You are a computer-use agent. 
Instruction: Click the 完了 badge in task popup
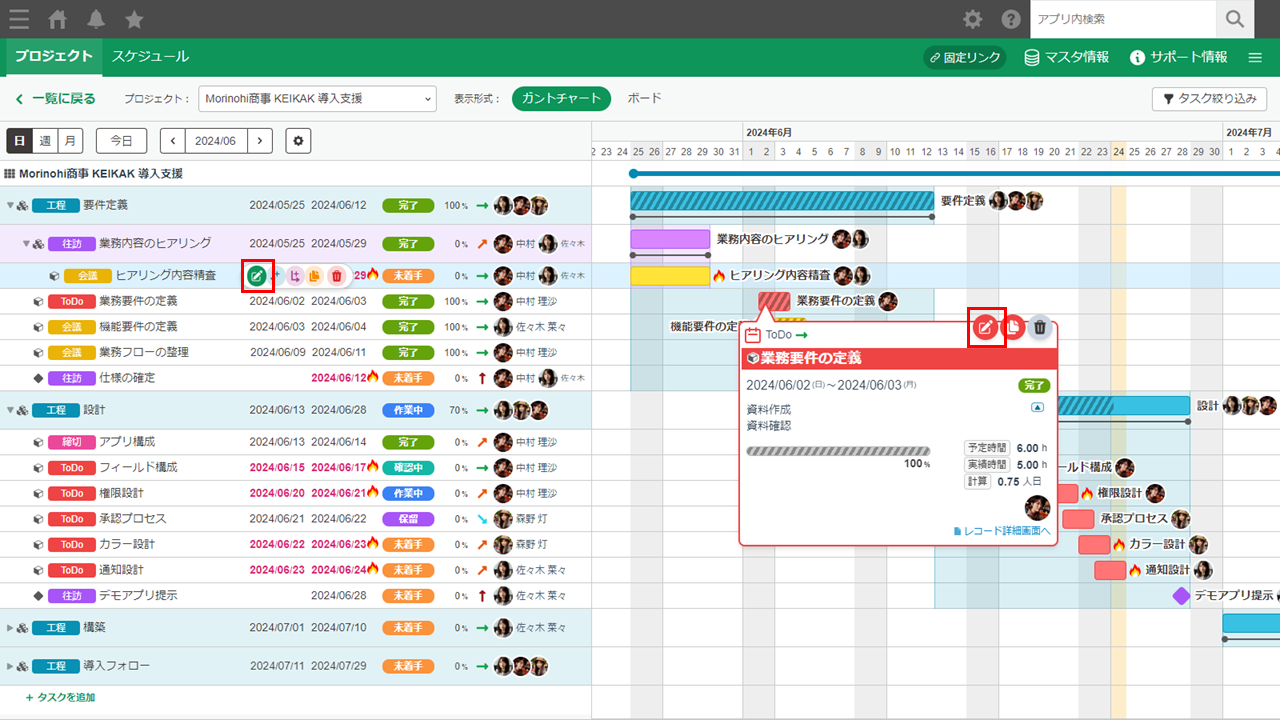[1034, 385]
